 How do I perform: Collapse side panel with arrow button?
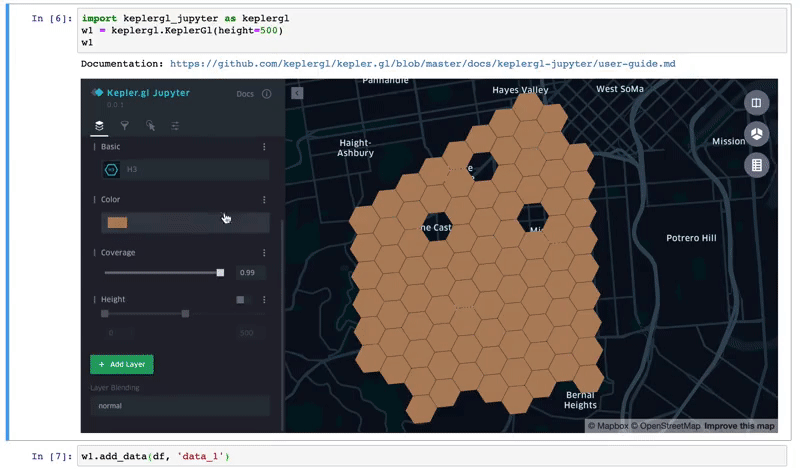pos(297,93)
